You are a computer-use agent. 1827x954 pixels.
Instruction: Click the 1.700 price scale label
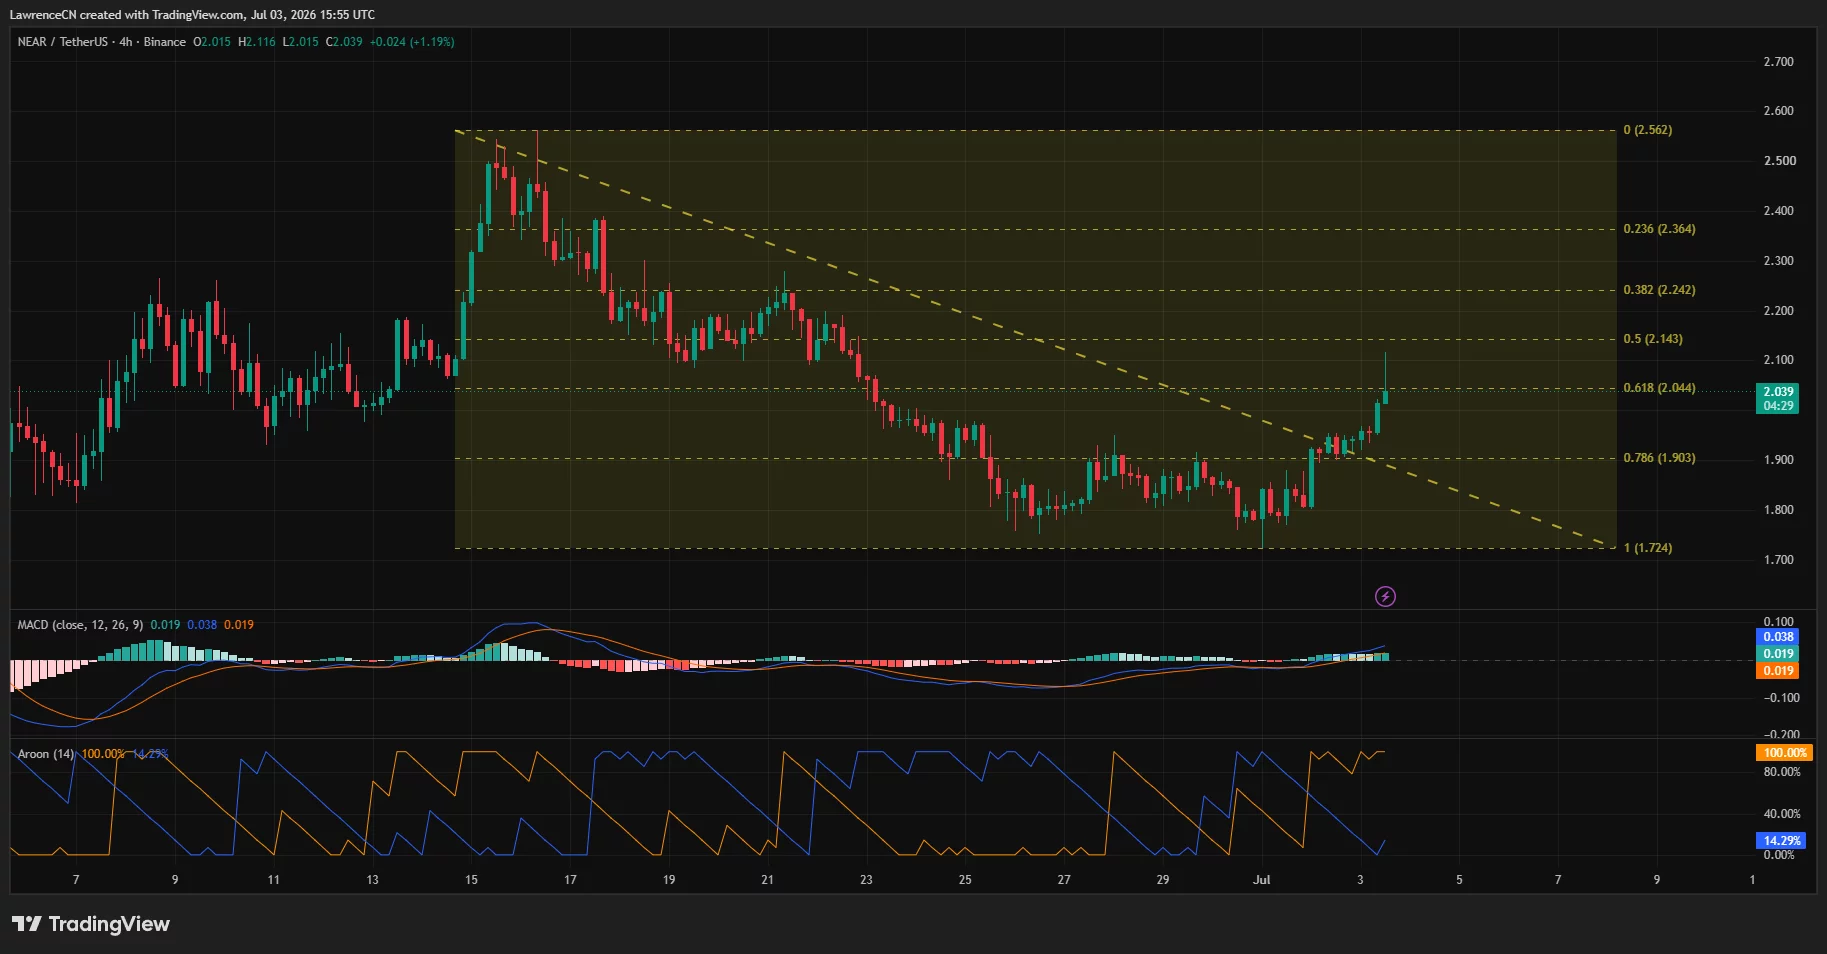[x=1778, y=560]
